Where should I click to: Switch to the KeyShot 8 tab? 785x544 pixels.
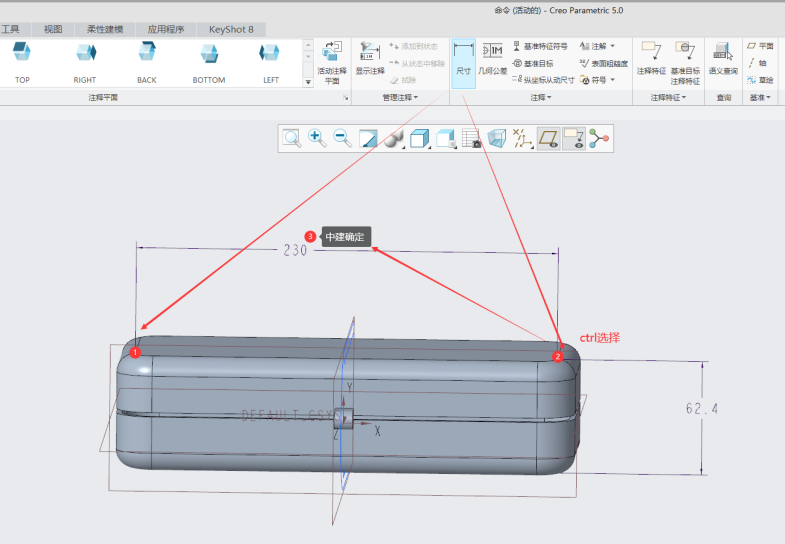pyautogui.click(x=230, y=29)
